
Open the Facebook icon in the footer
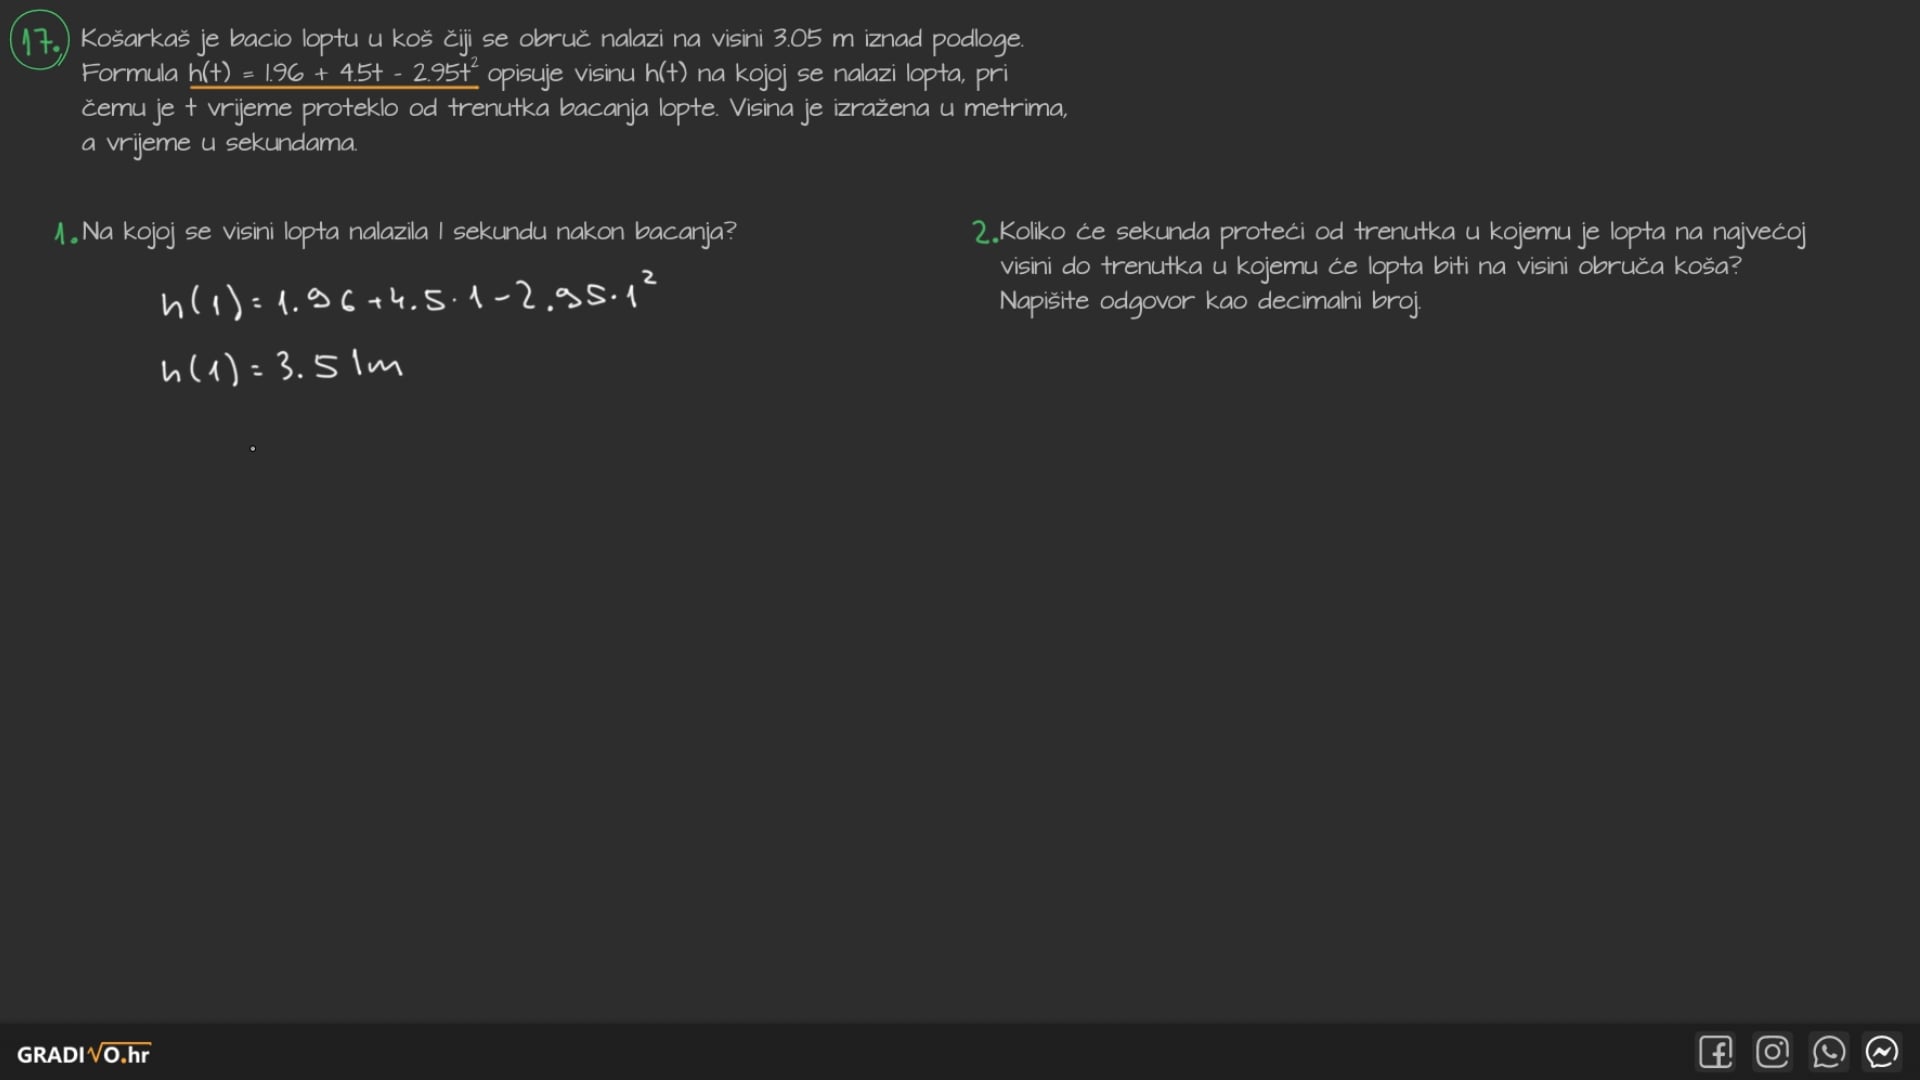click(x=1715, y=1052)
